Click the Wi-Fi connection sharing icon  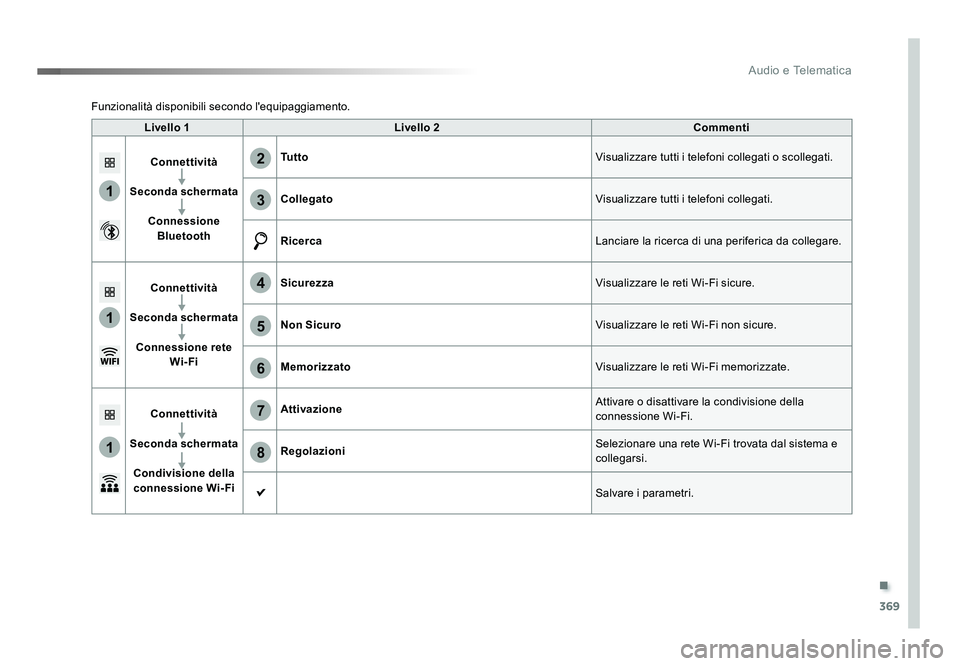(110, 484)
